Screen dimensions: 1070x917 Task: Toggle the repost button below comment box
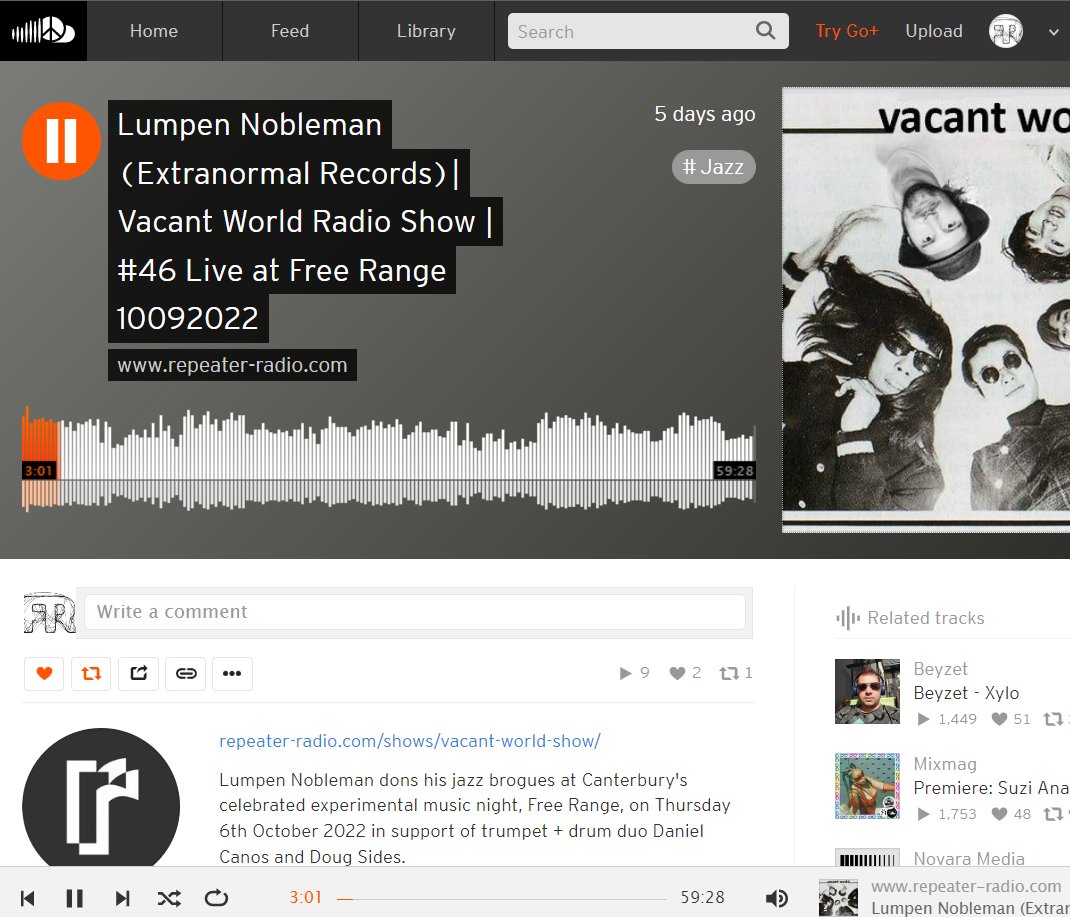tap(91, 673)
